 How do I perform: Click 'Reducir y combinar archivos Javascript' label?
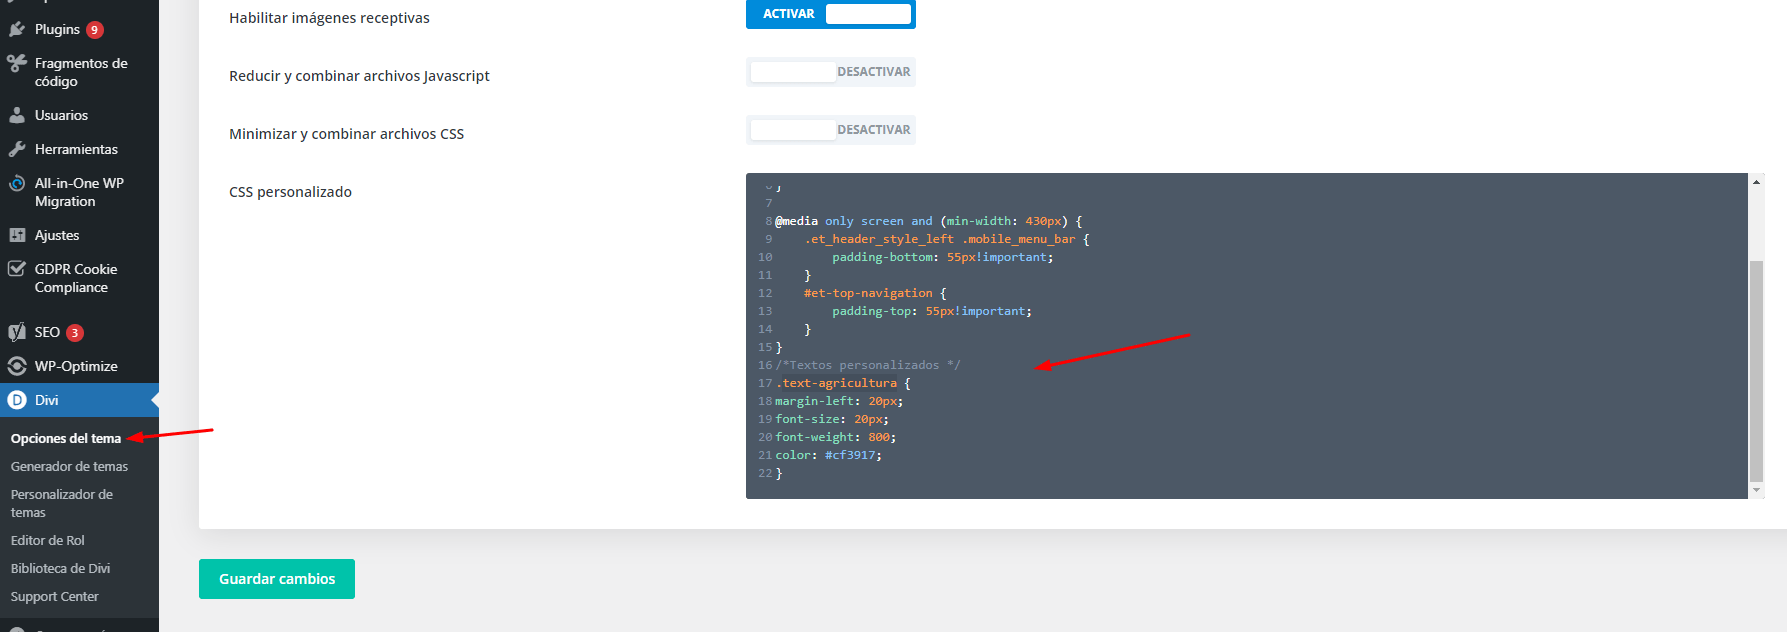click(359, 76)
